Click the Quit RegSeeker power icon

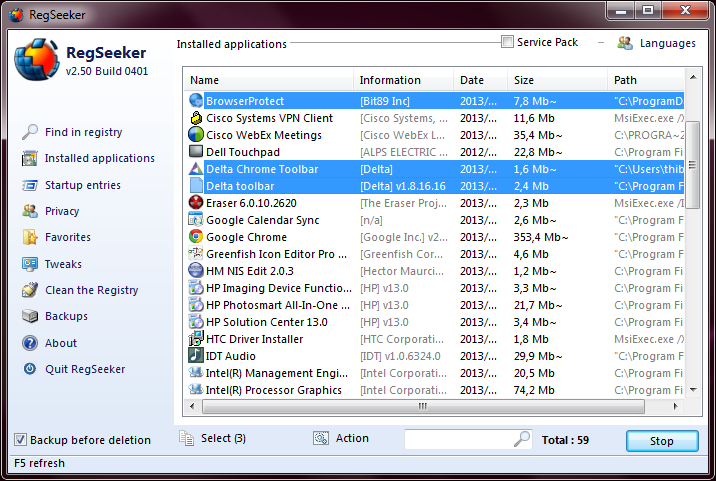click(x=30, y=369)
